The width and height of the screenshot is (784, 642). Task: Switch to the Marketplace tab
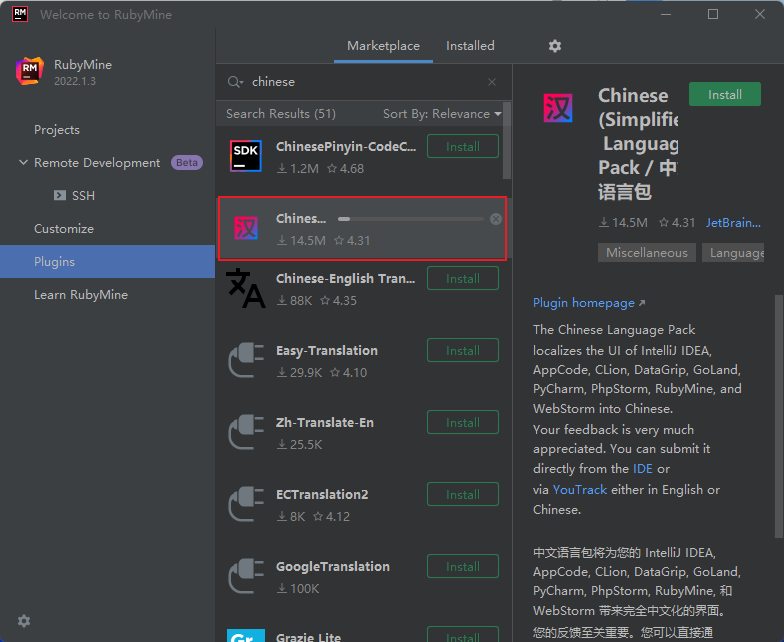coord(384,46)
